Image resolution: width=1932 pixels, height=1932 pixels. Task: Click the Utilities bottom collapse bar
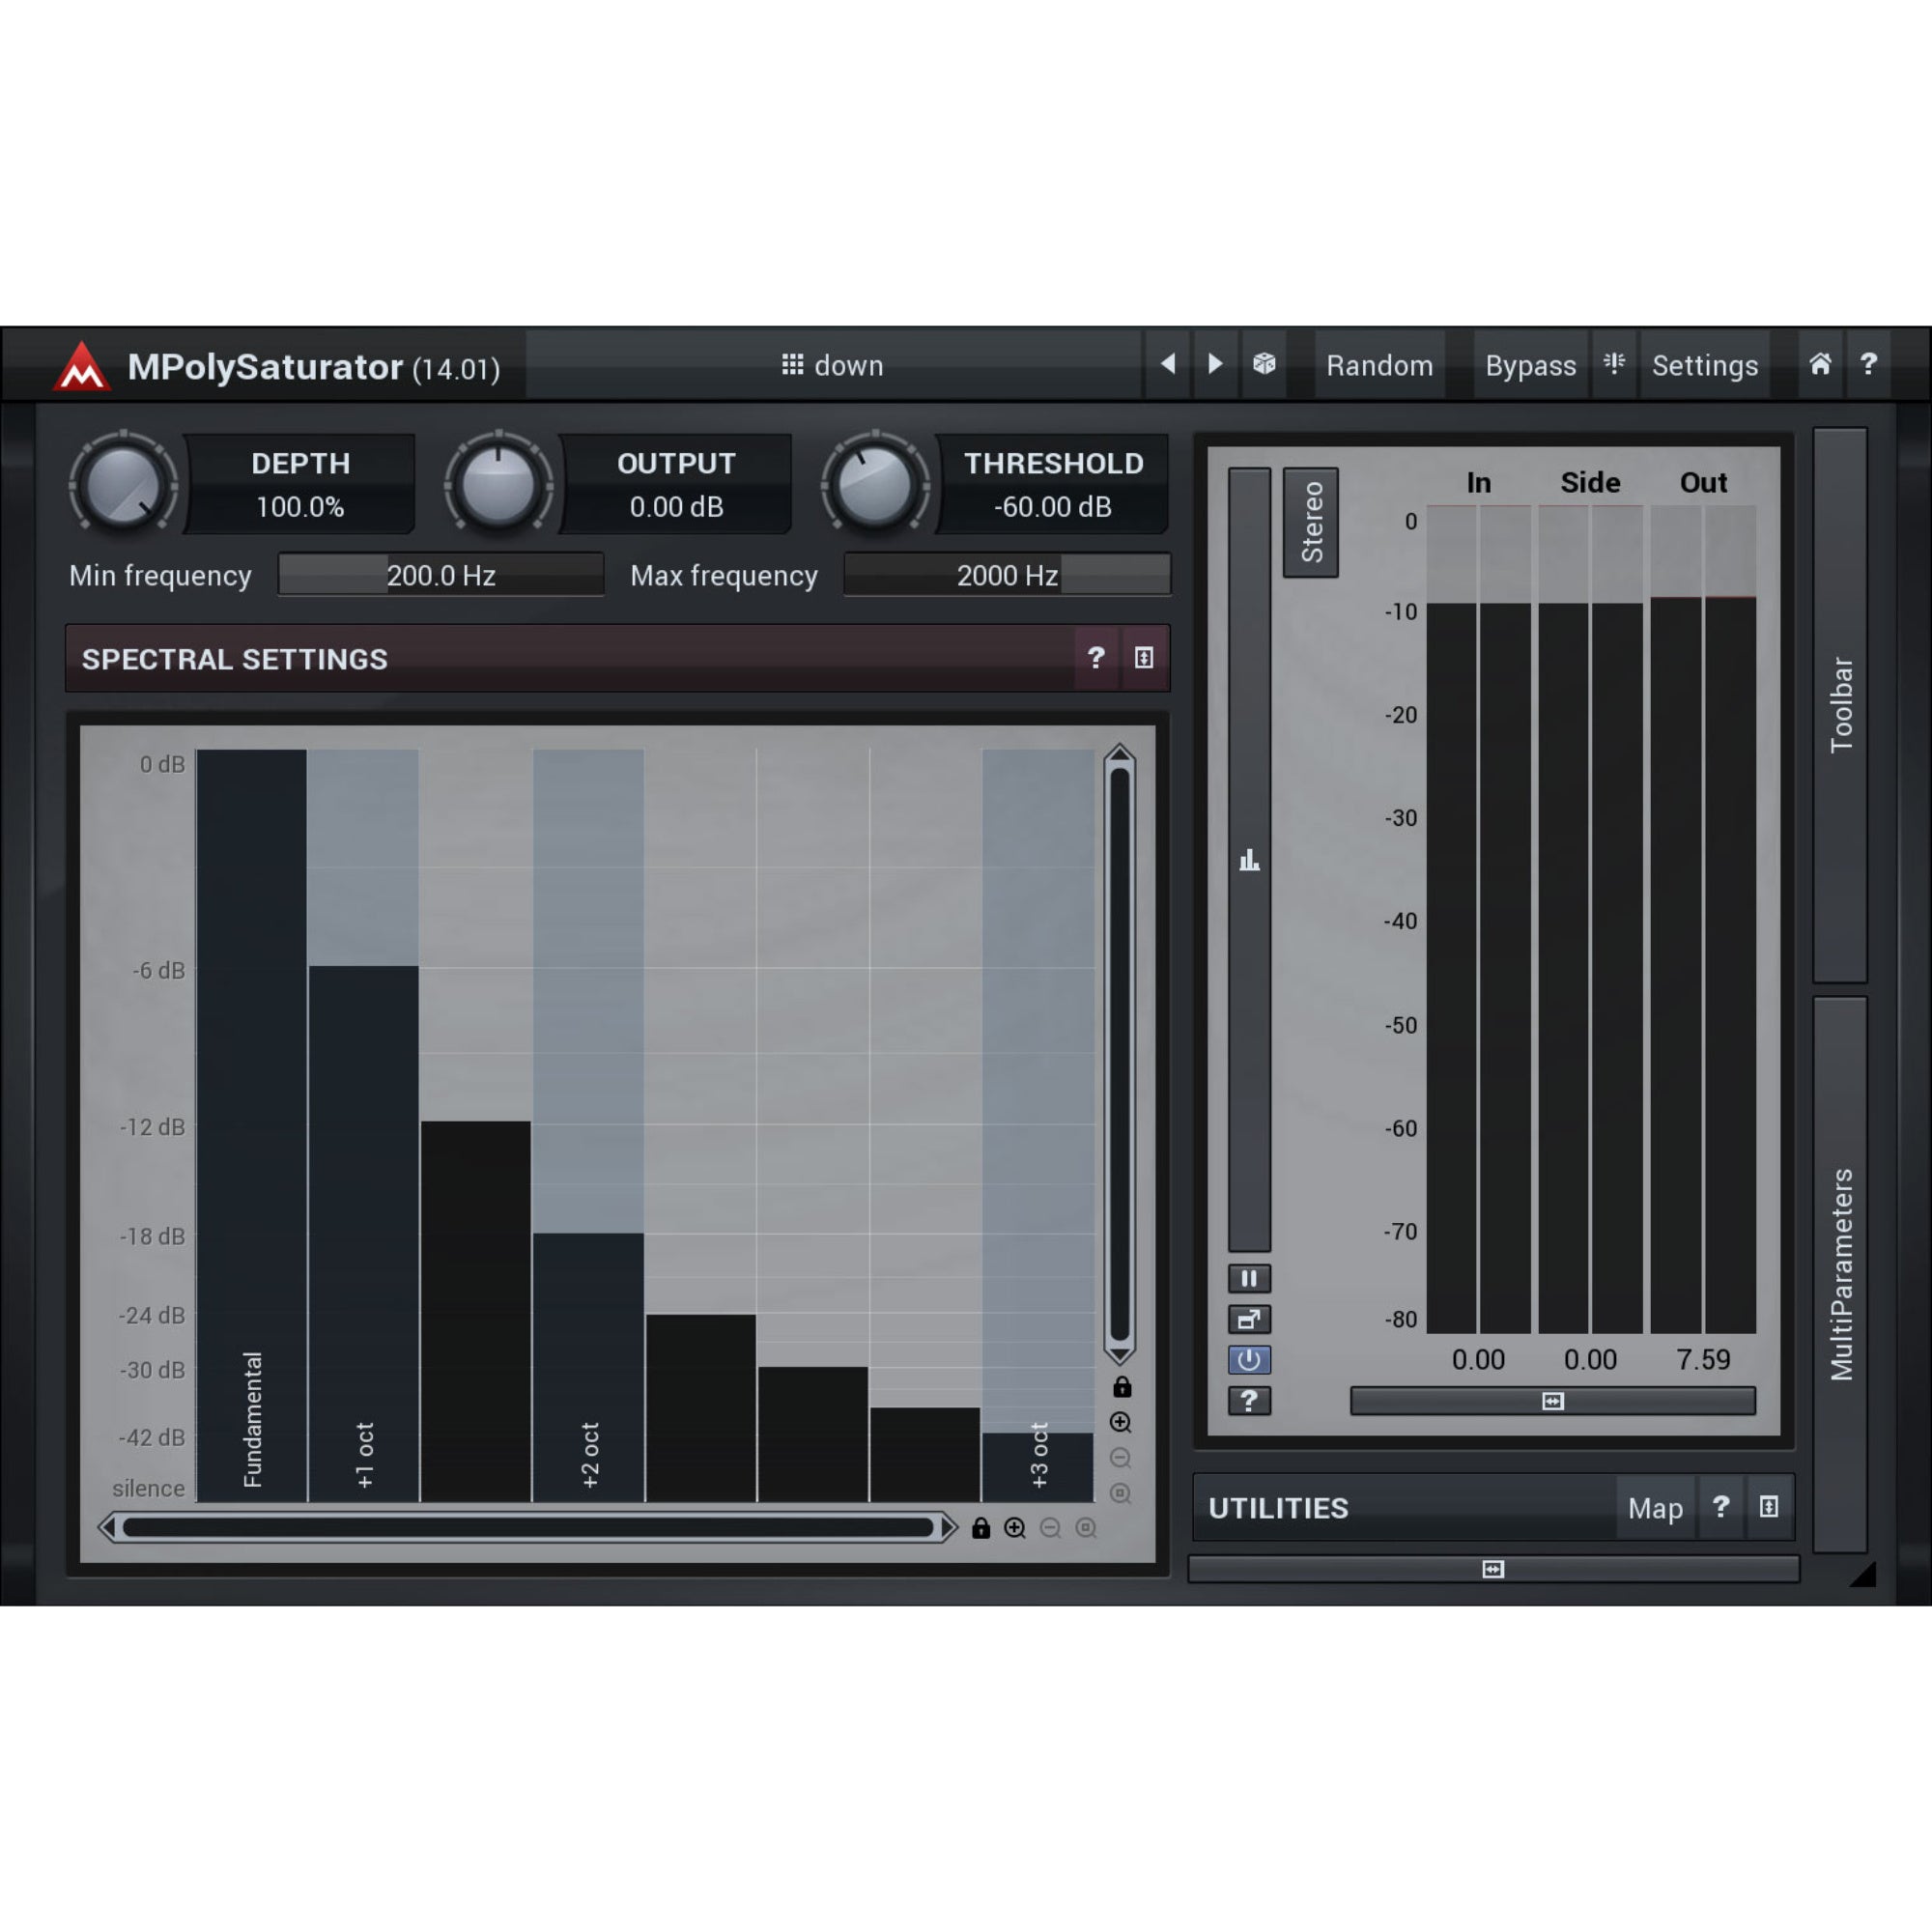(x=1493, y=1569)
